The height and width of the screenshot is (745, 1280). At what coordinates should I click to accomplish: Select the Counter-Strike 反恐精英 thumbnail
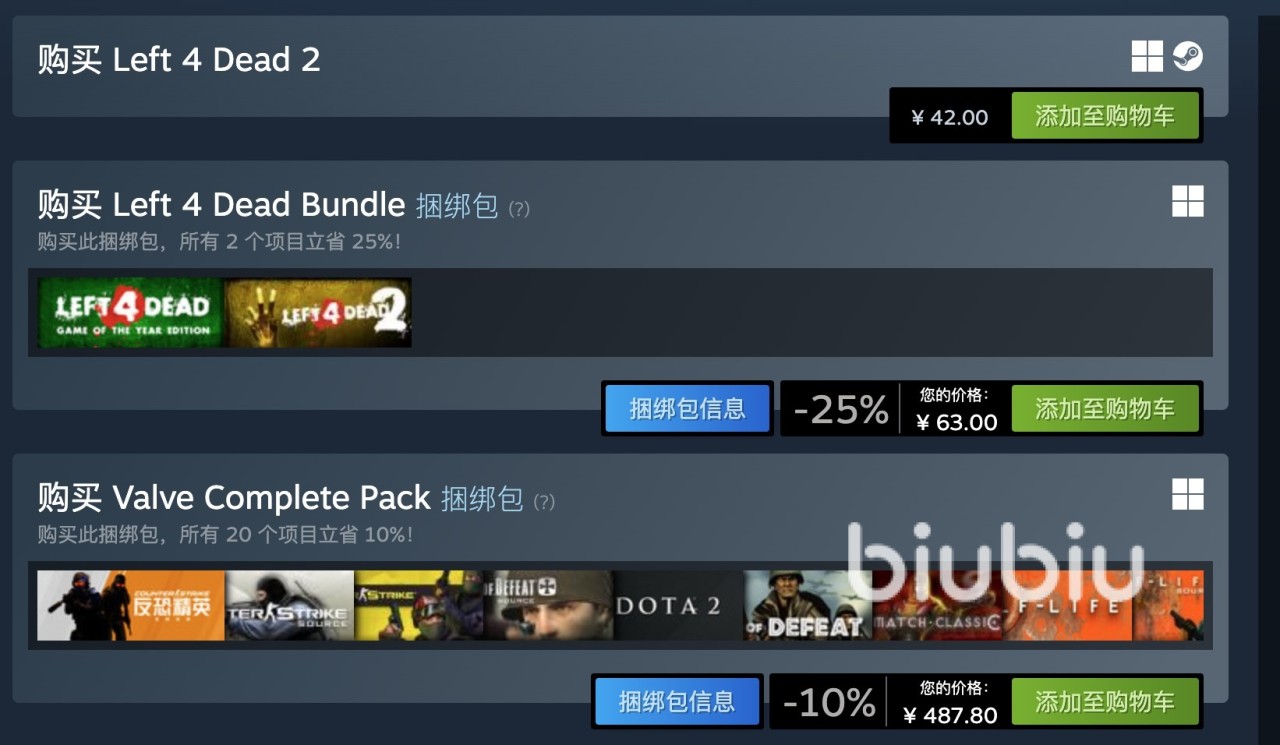131,605
